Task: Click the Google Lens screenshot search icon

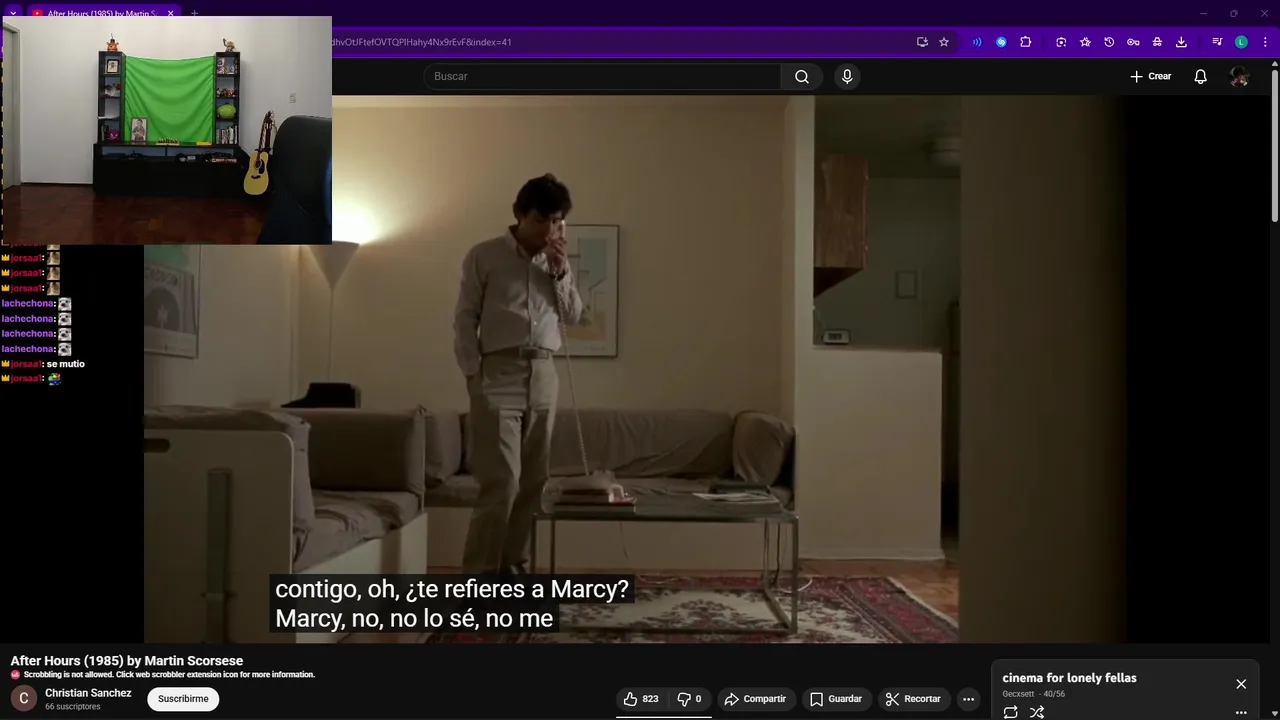Action: pyautogui.click(x=1061, y=42)
